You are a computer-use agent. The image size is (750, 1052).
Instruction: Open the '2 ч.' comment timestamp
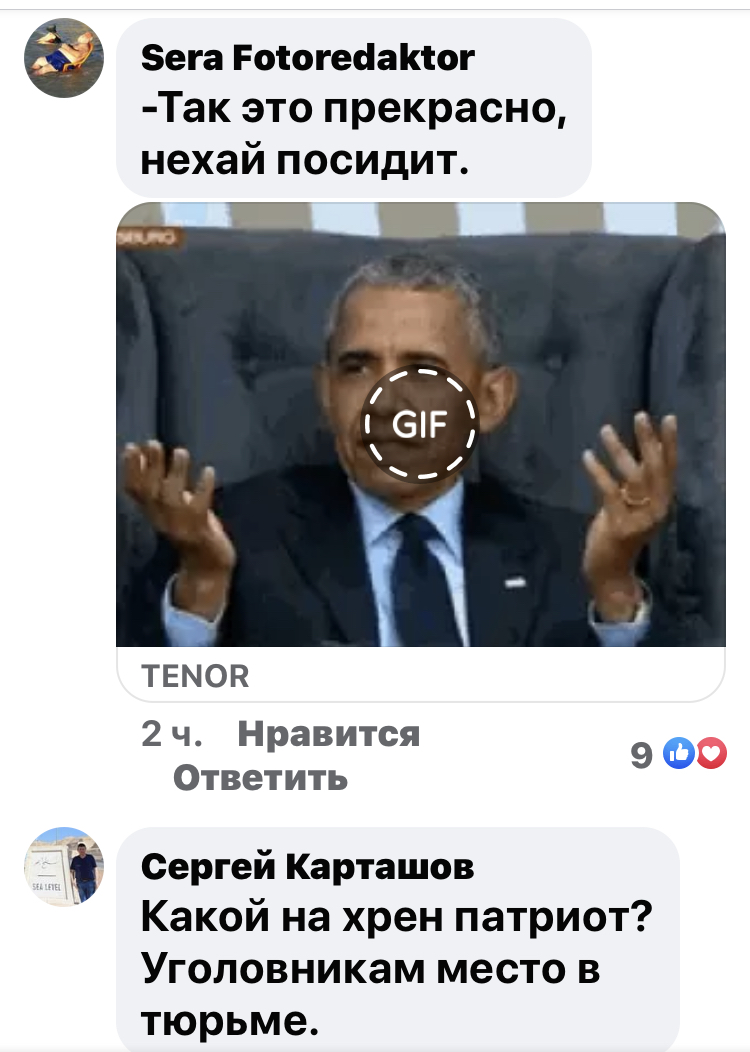171,733
